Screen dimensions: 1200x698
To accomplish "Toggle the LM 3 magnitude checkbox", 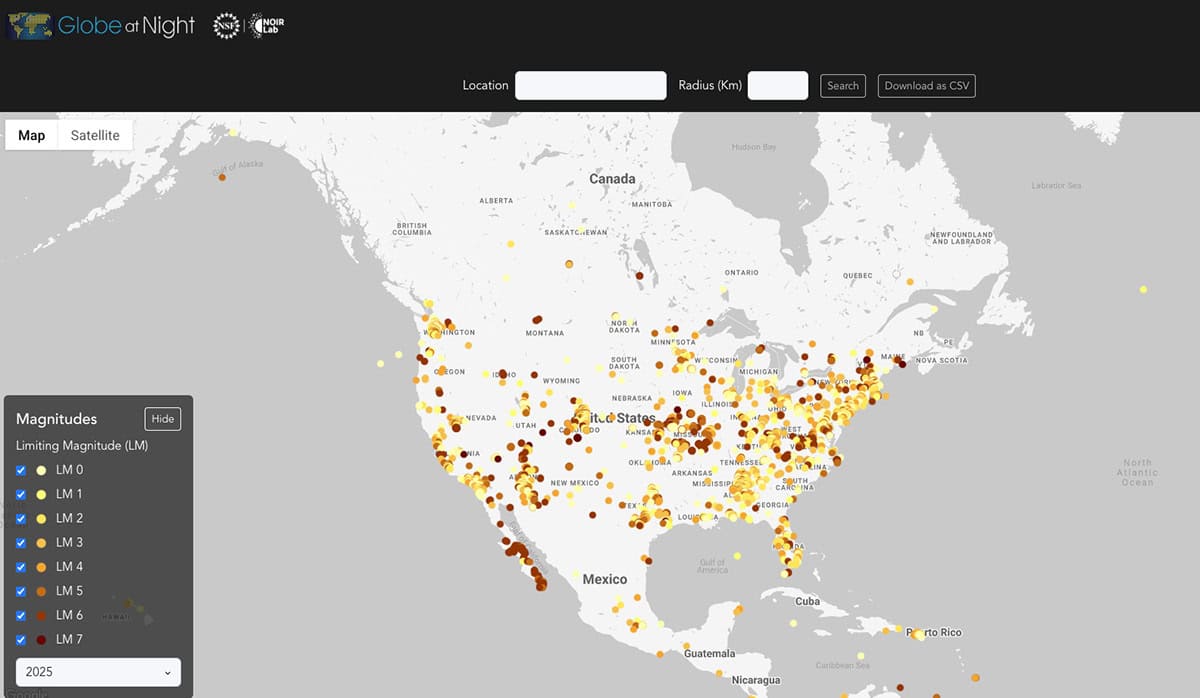I will [x=21, y=543].
